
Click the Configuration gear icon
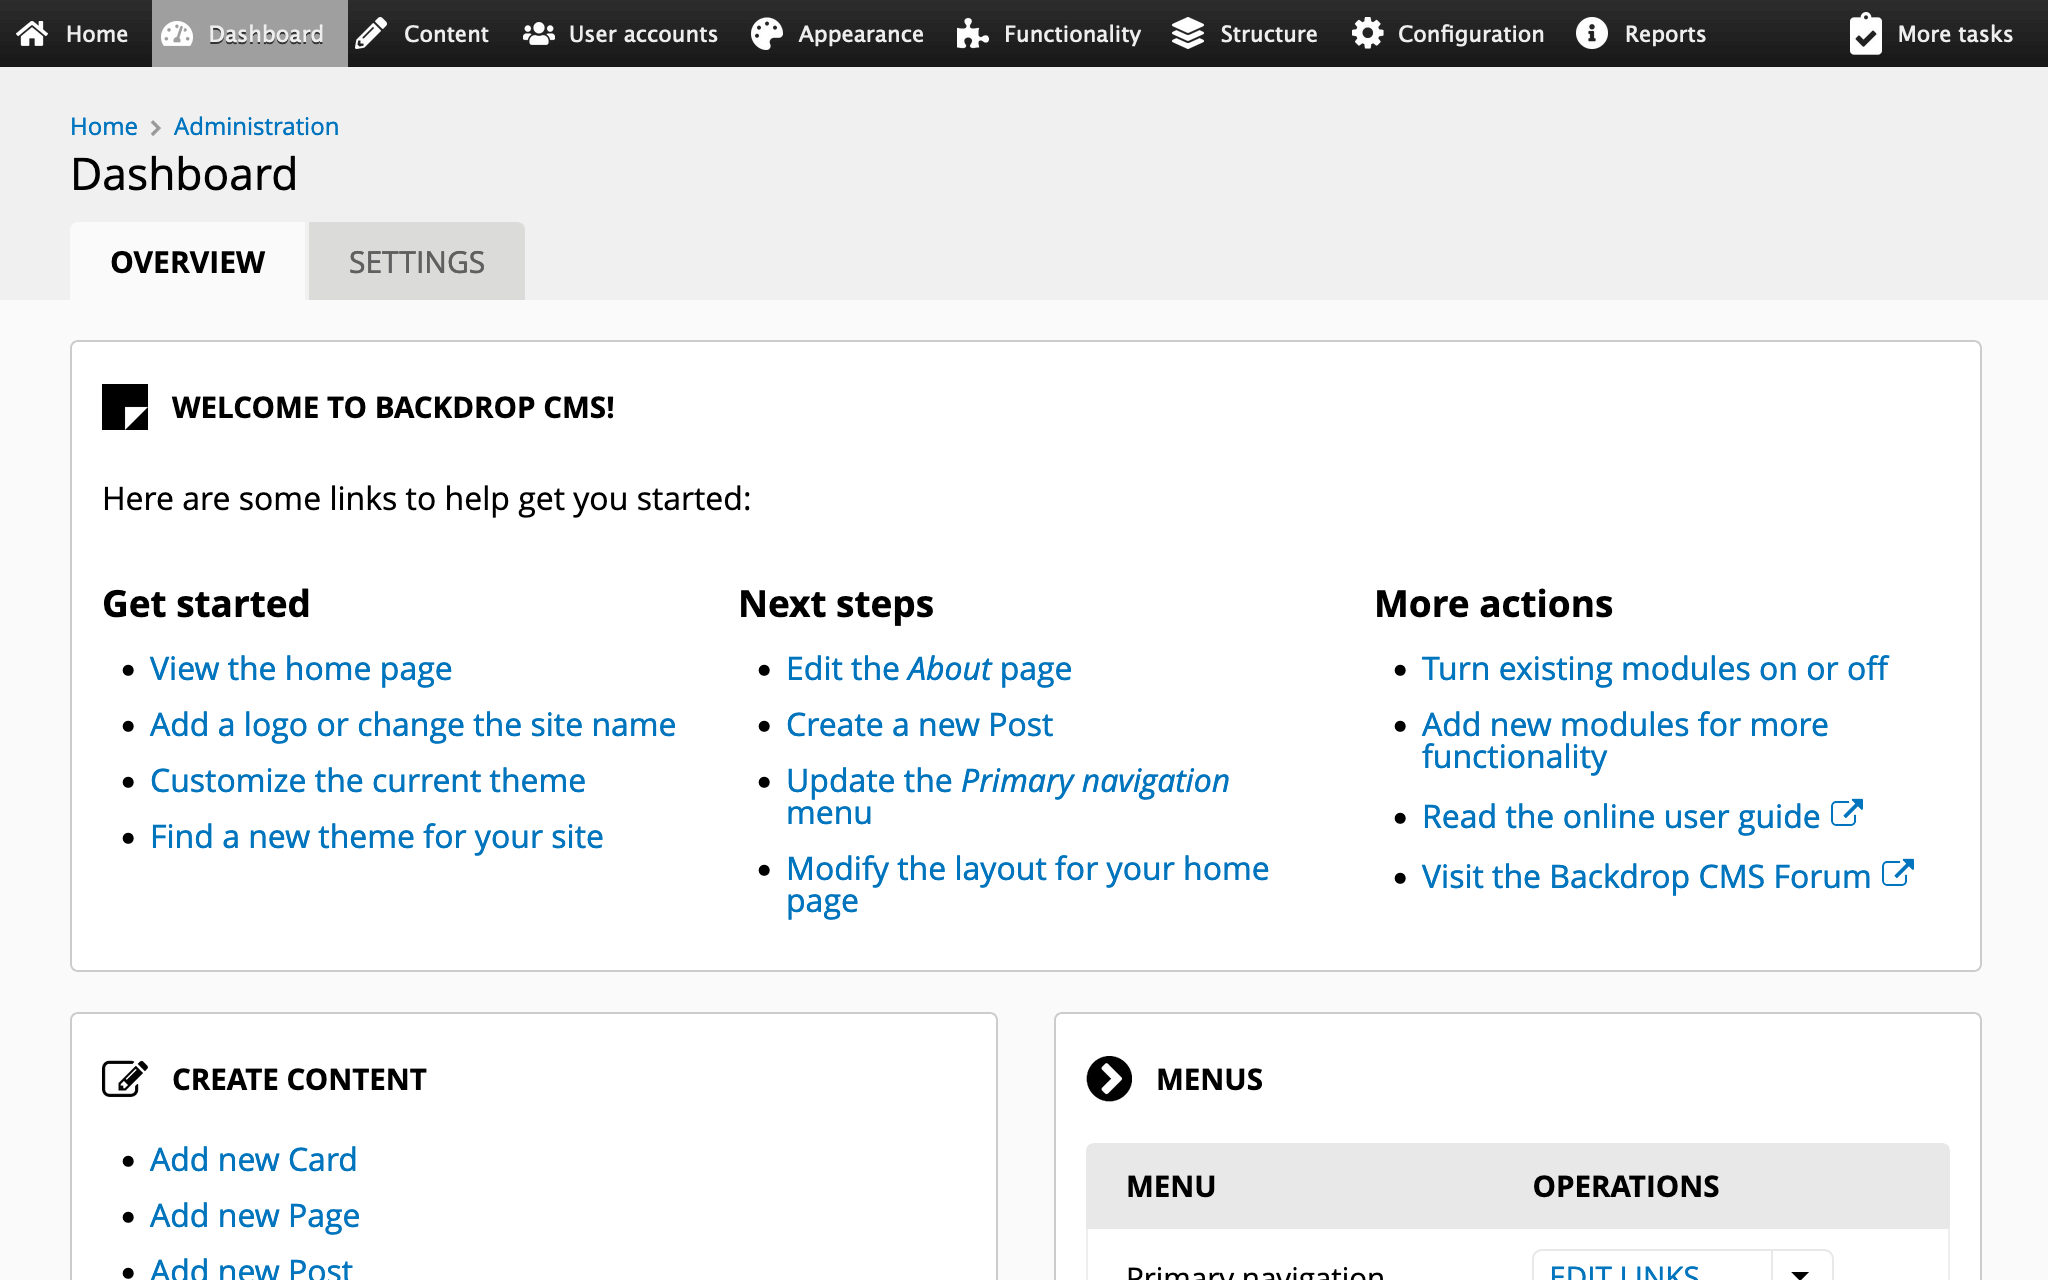1367,33
